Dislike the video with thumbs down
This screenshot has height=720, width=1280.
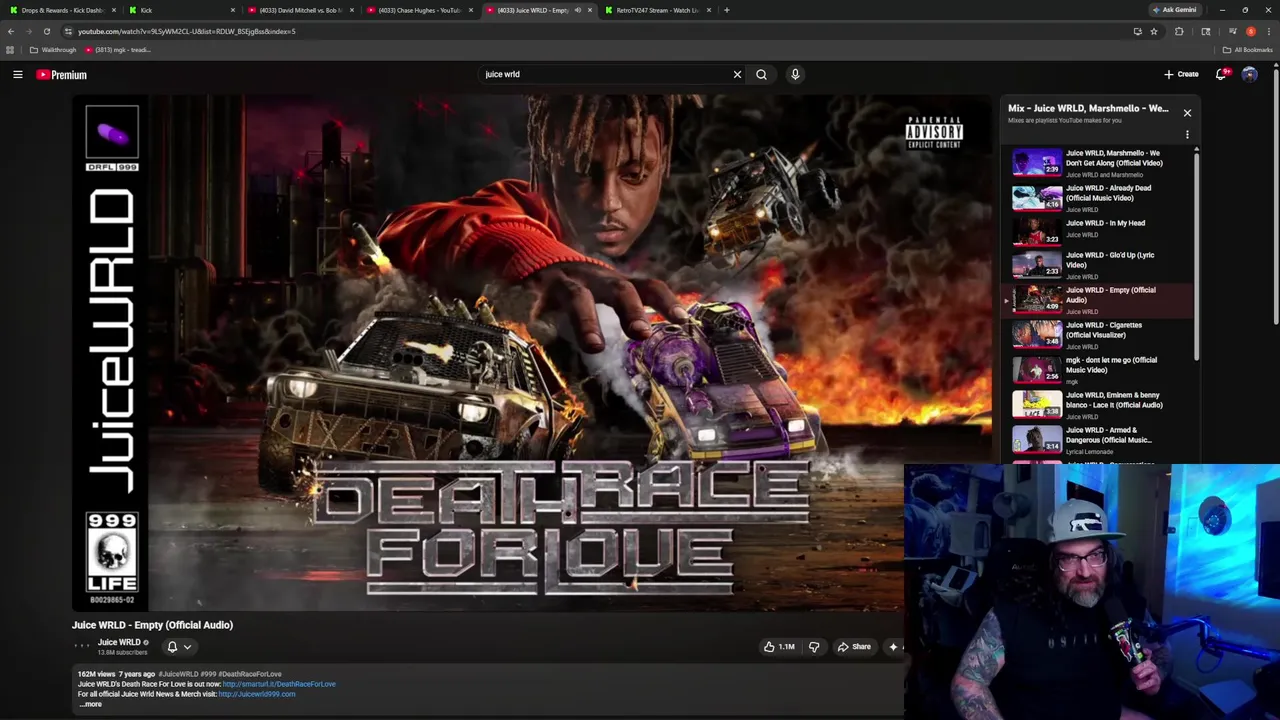coord(814,647)
